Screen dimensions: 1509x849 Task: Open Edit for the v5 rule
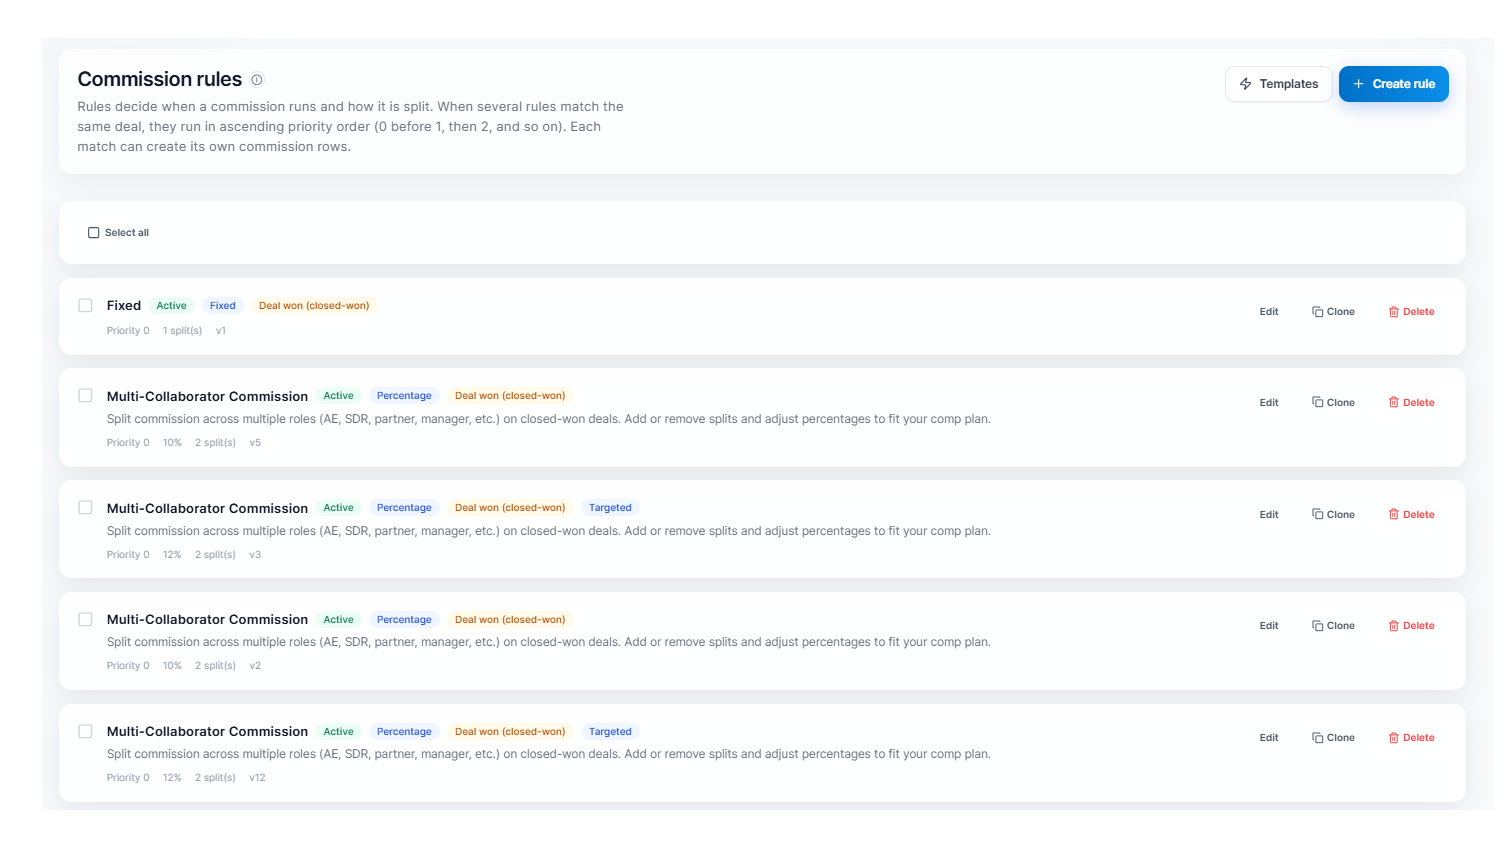point(1269,403)
